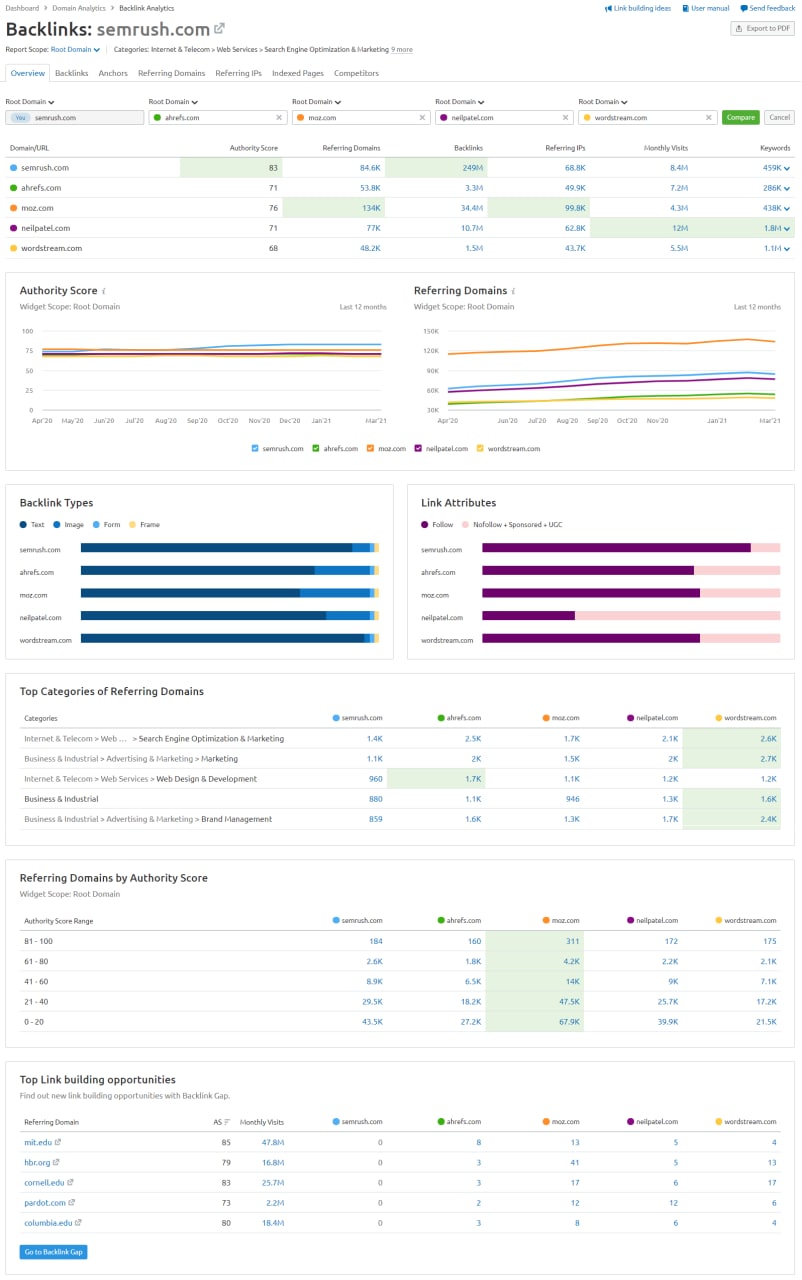This screenshot has height=1280, width=802.
Task: Click the Send feedback chat icon
Action: pyautogui.click(x=746, y=8)
